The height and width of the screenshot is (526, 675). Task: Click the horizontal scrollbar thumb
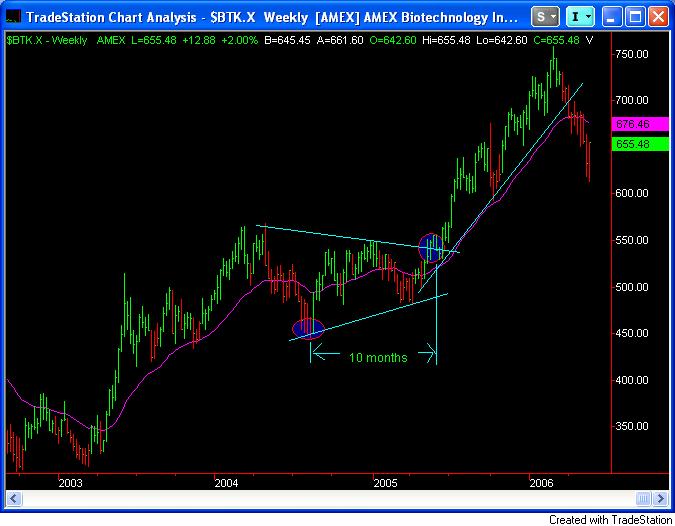click(644, 498)
